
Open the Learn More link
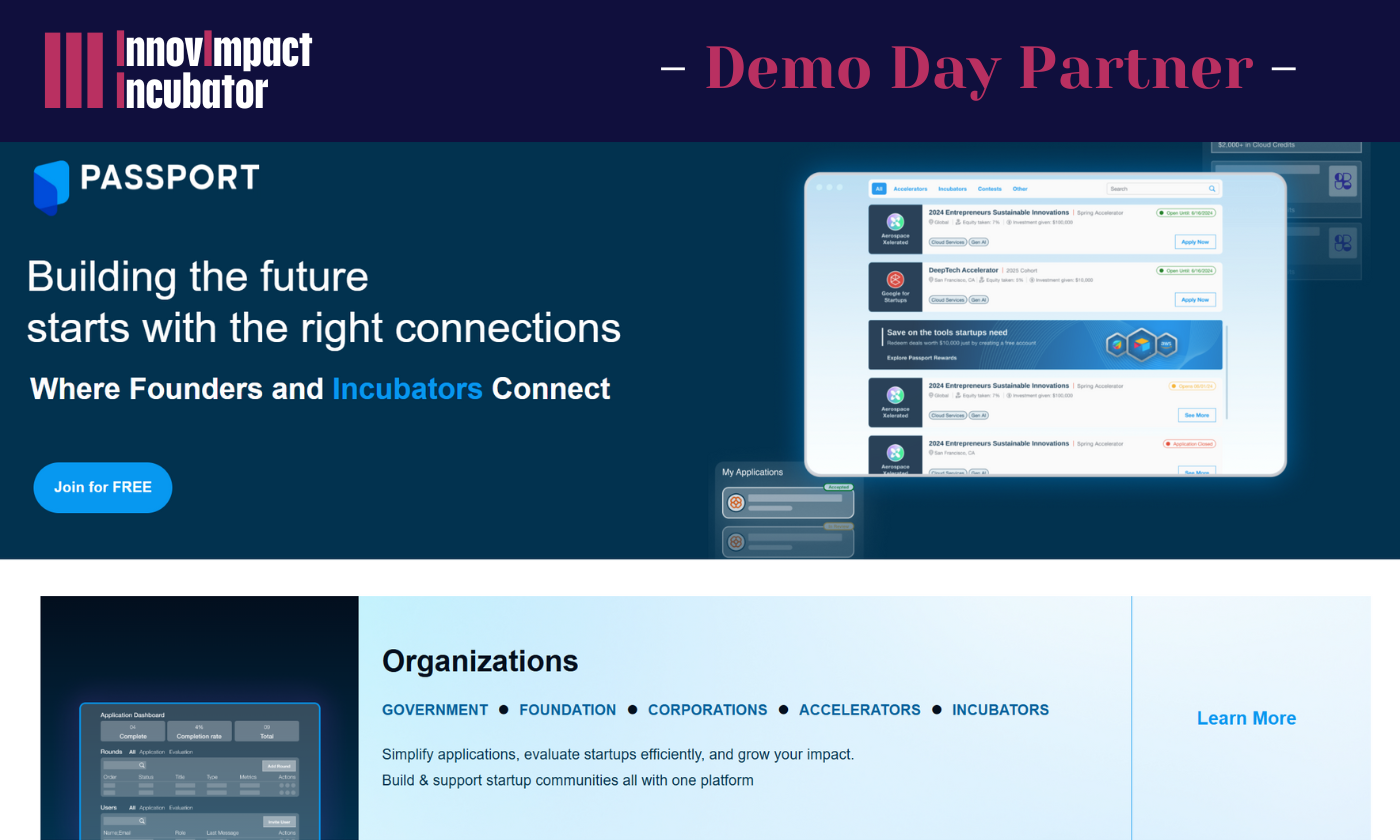point(1246,718)
